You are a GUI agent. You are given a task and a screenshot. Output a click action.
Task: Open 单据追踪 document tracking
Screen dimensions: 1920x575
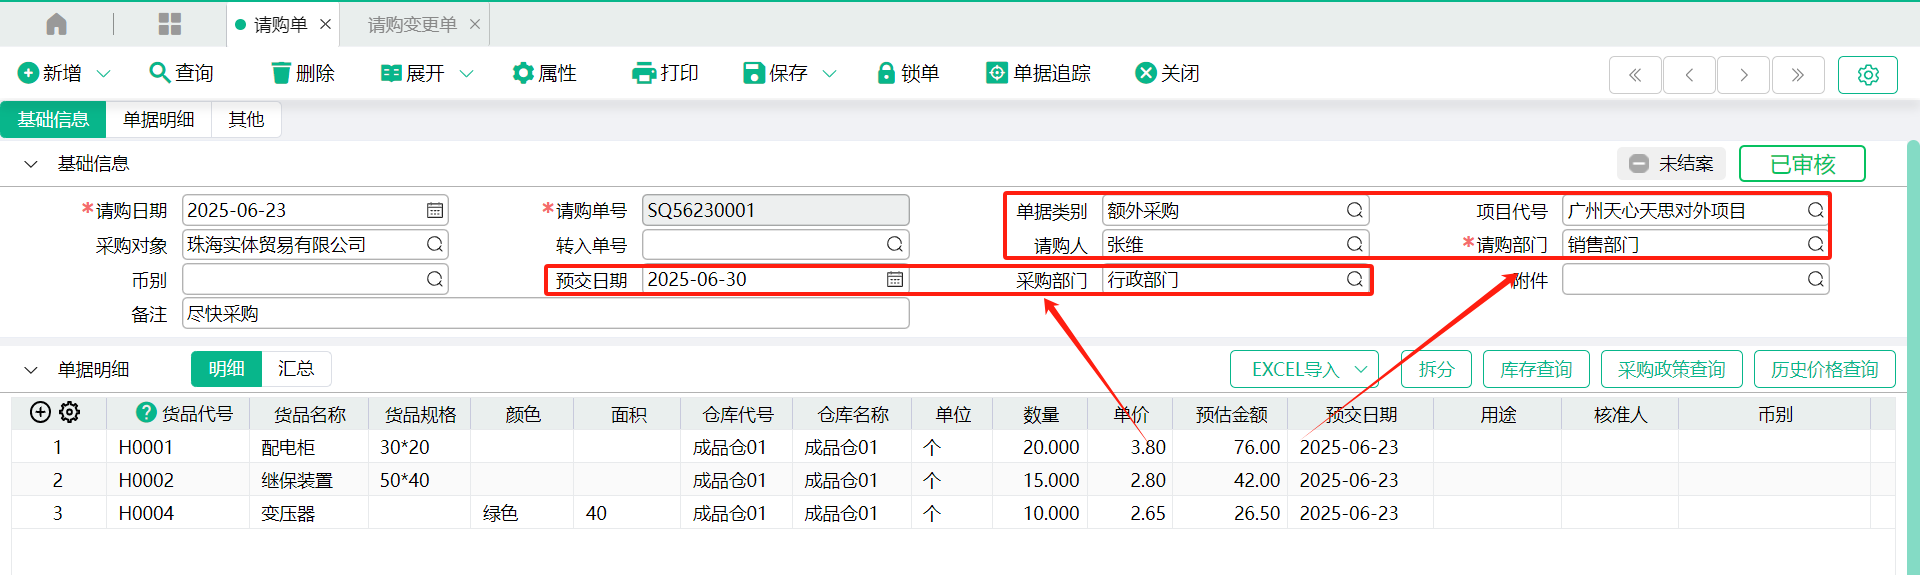click(x=1038, y=73)
